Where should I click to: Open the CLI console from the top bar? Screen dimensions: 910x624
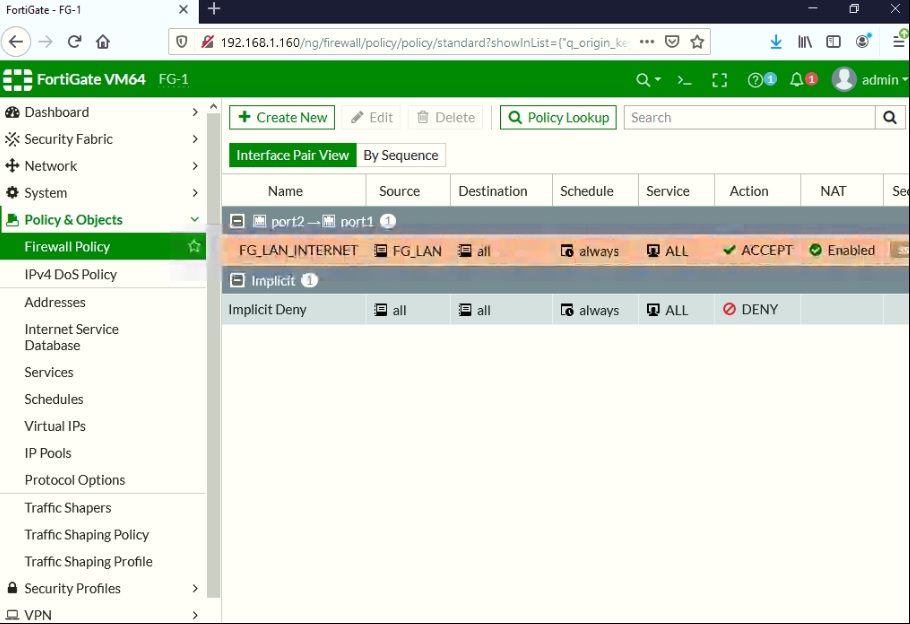[x=686, y=79]
